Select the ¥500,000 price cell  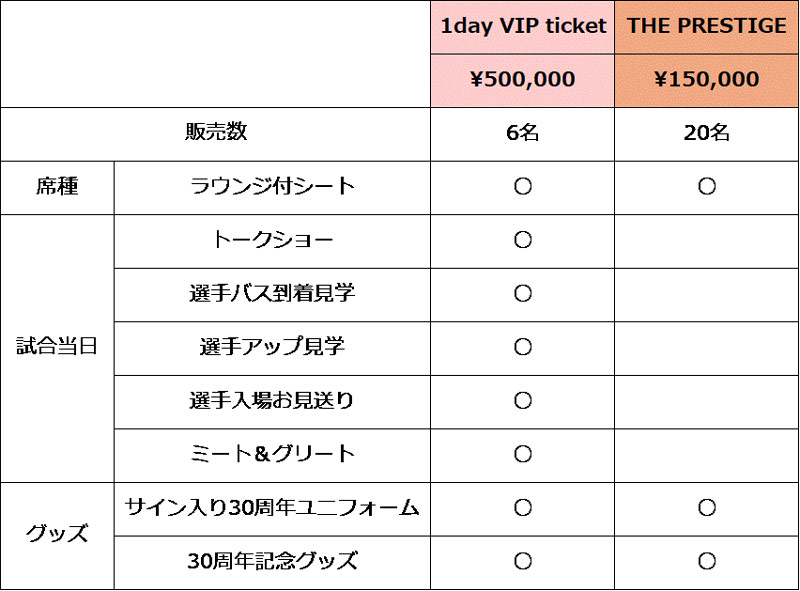click(x=522, y=81)
